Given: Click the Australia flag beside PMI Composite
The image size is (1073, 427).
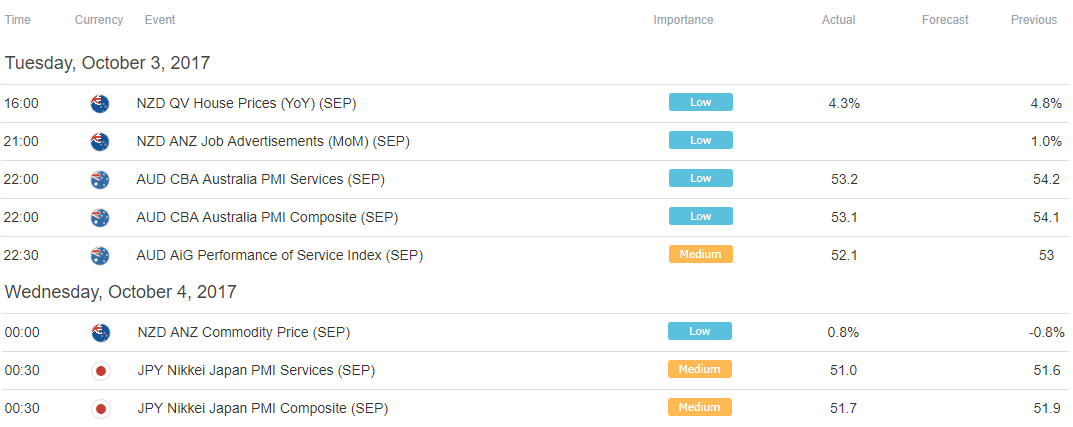Looking at the screenshot, I should pyautogui.click(x=100, y=218).
